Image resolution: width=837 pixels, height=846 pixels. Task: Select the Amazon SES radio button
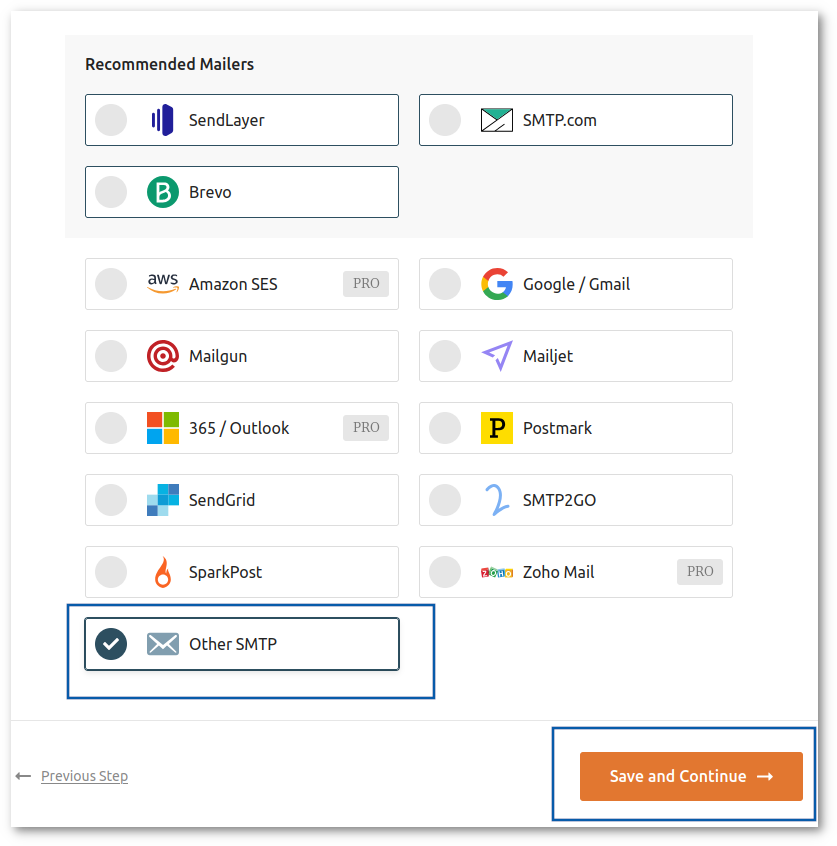[111, 284]
